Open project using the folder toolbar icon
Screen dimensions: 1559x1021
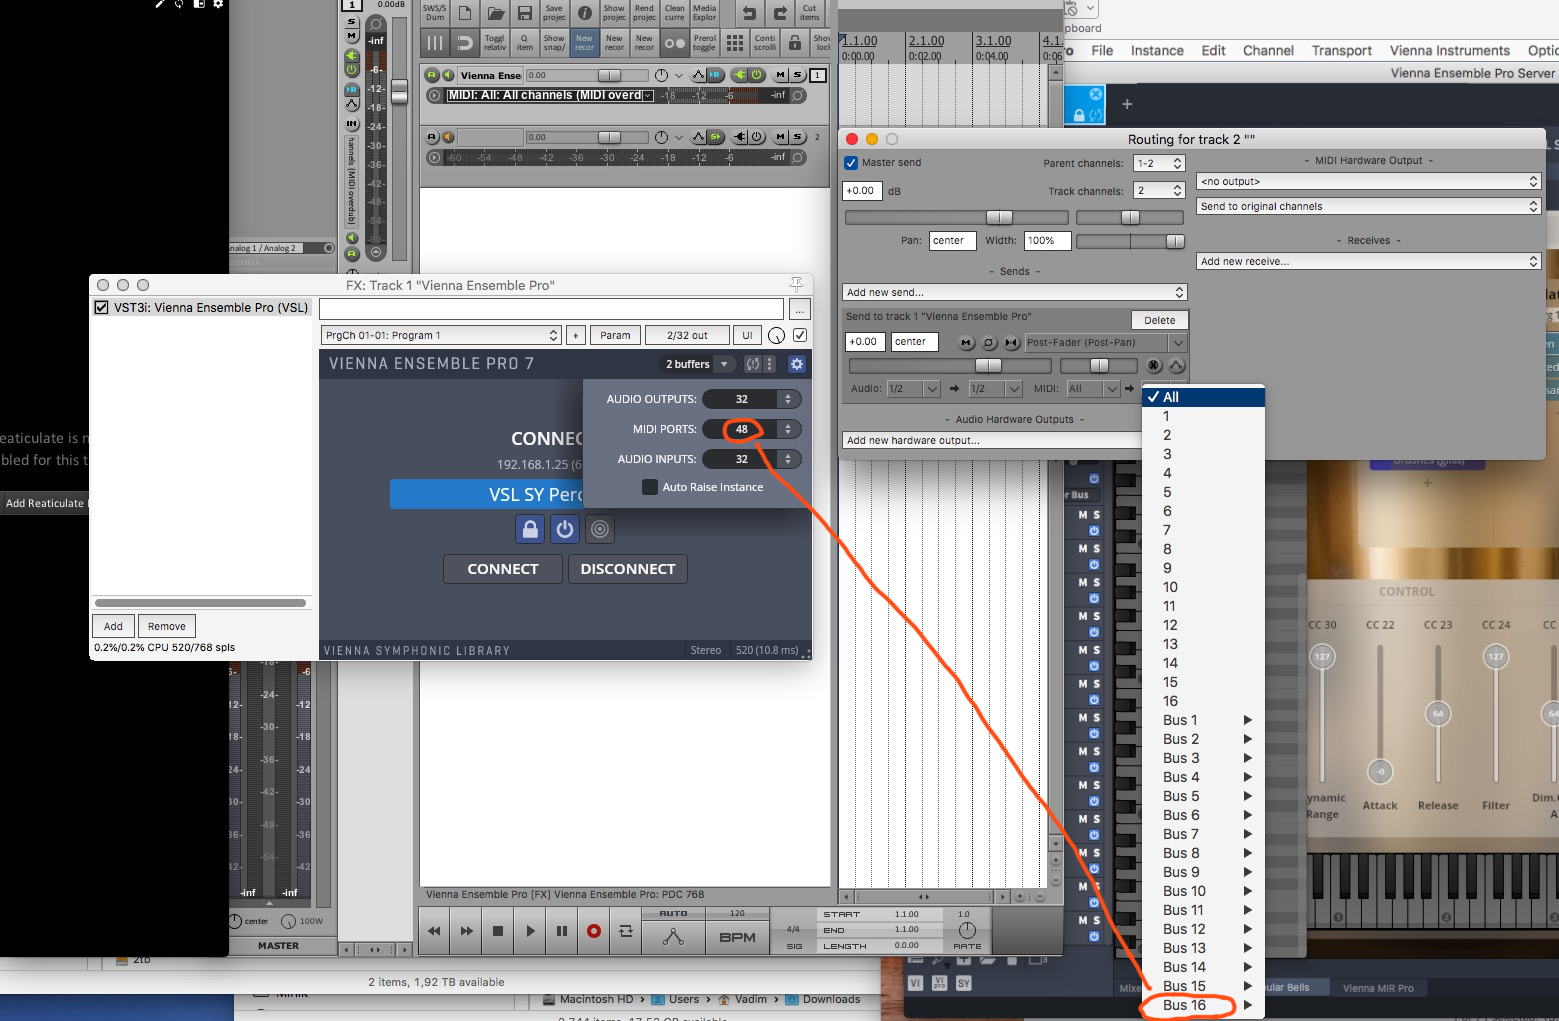495,13
